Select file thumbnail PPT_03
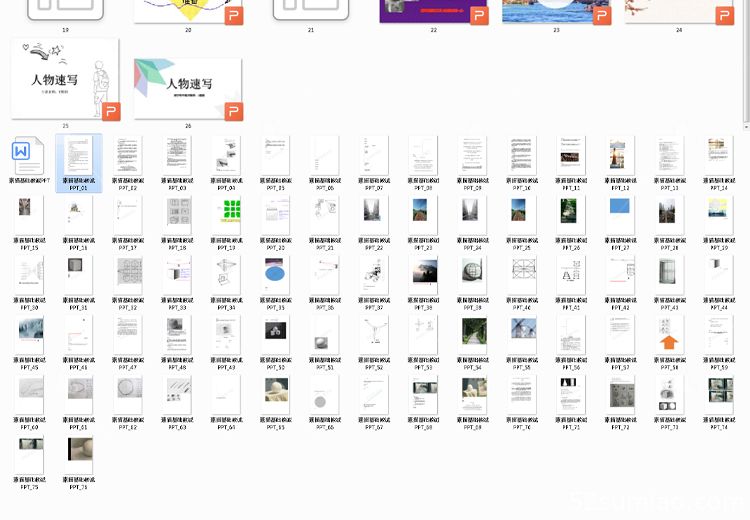Viewport: 750px width, 520px height. point(177,155)
